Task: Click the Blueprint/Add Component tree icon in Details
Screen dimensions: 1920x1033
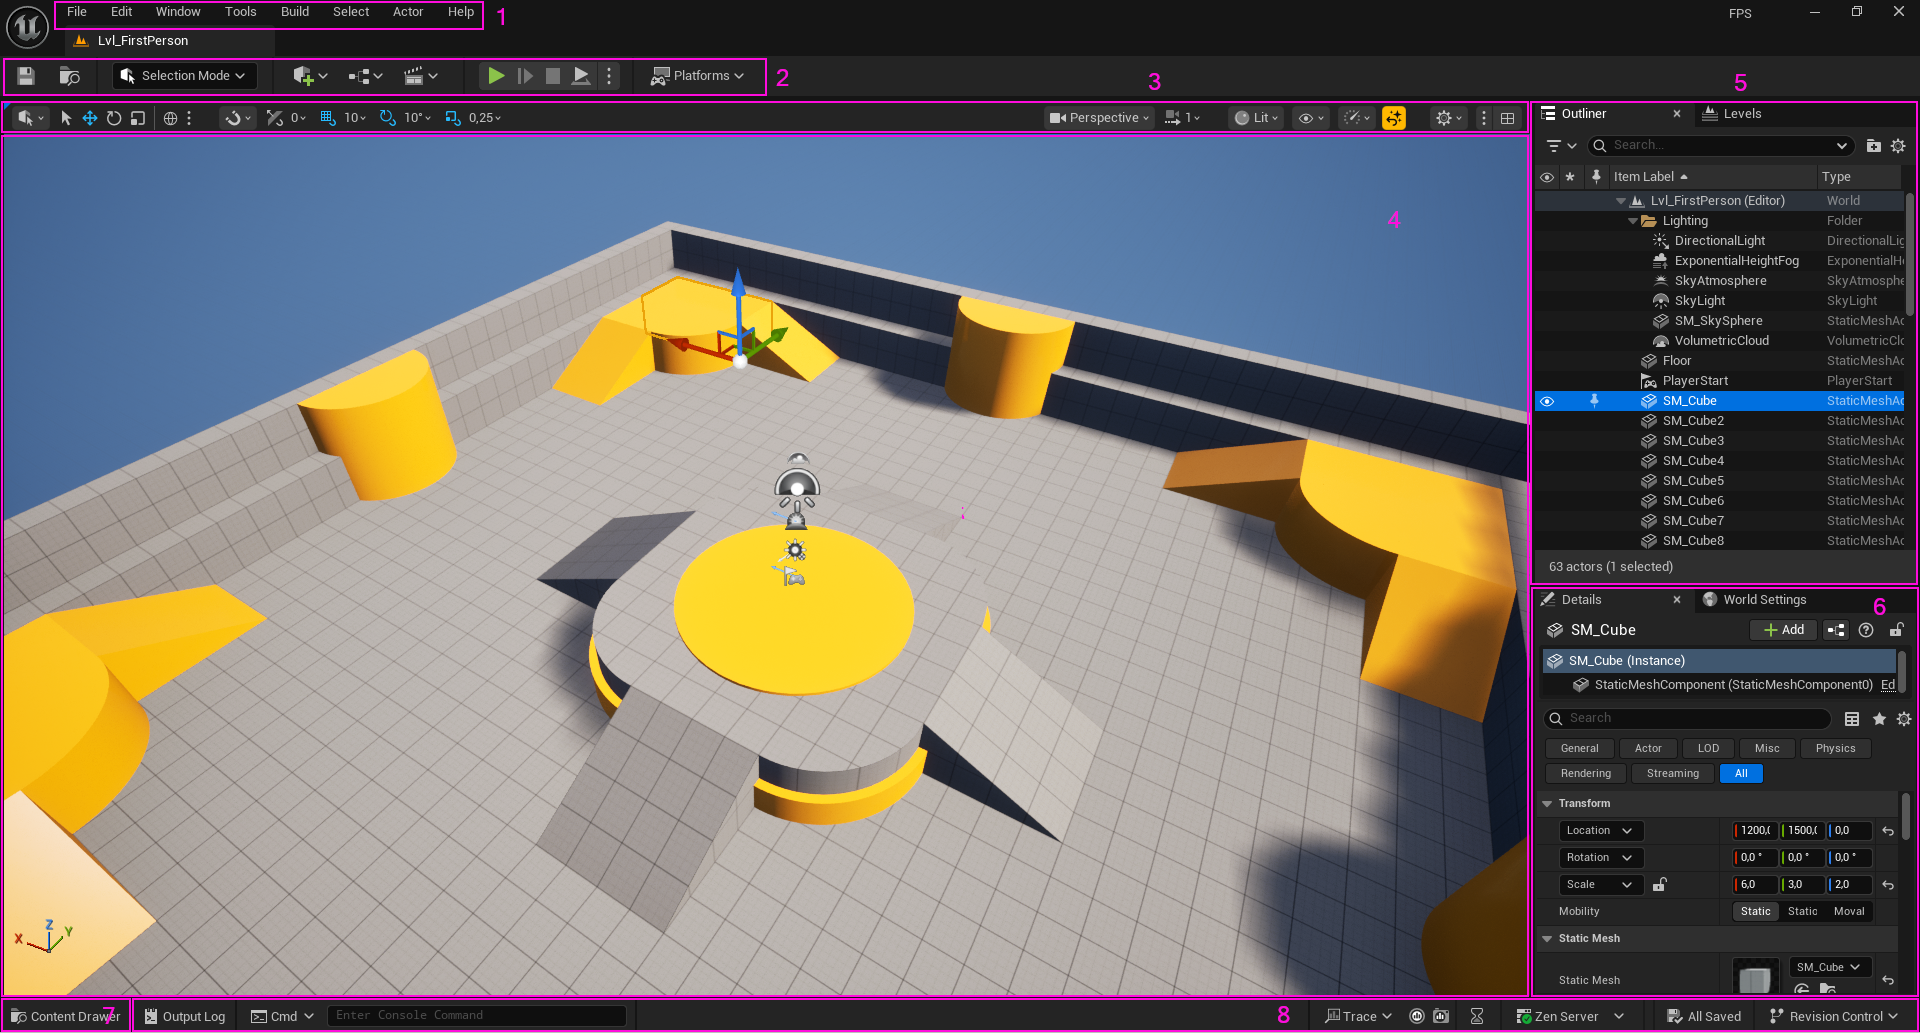Action: click(1835, 630)
